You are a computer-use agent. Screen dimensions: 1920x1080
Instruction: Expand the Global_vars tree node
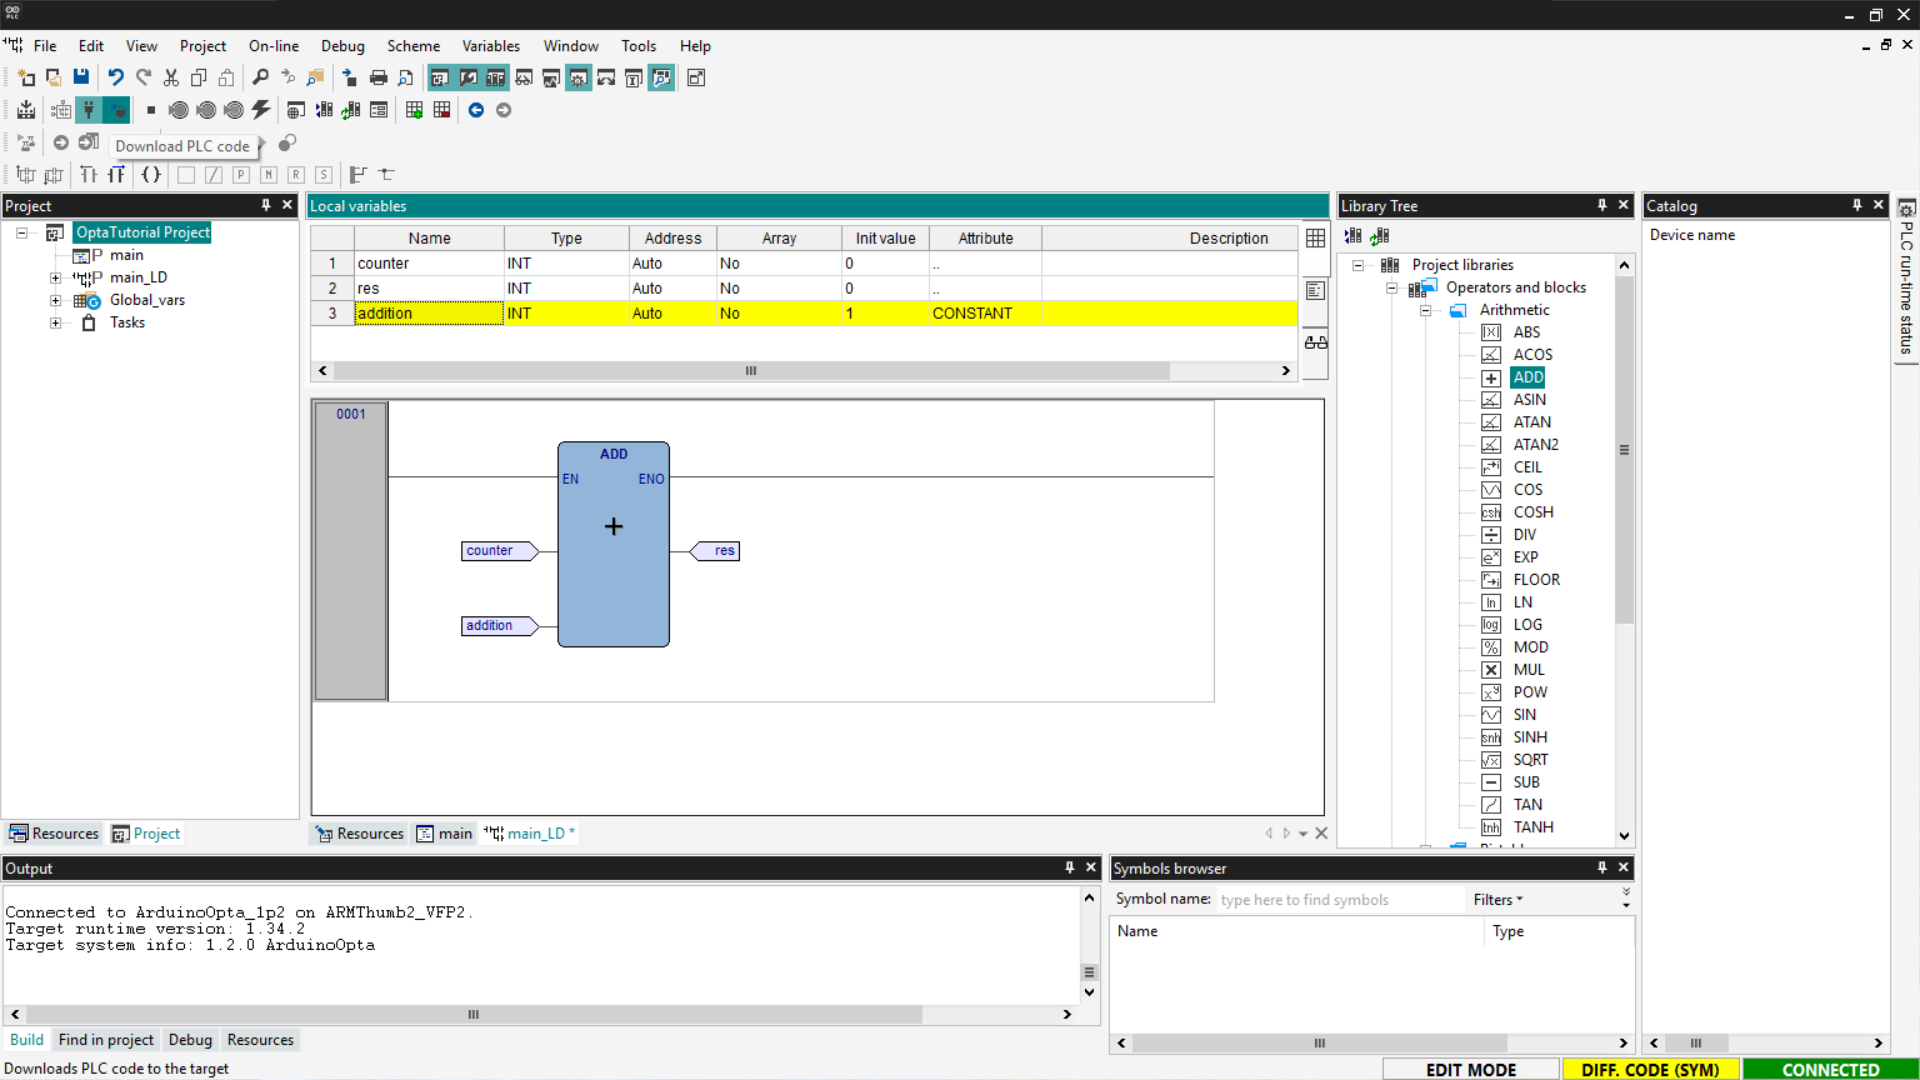(x=56, y=300)
